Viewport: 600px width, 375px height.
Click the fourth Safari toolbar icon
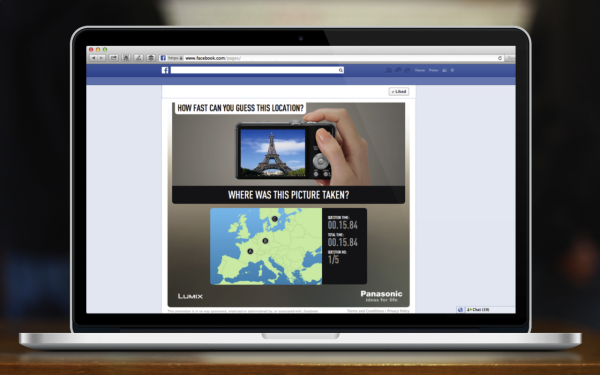click(x=126, y=58)
